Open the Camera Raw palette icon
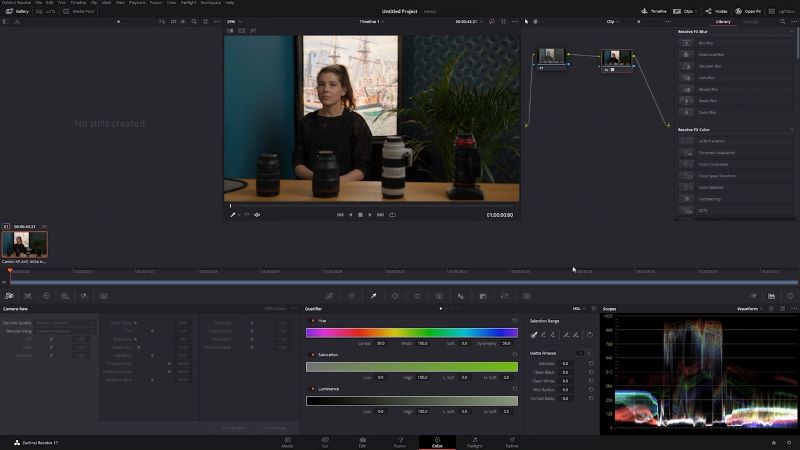 point(9,296)
